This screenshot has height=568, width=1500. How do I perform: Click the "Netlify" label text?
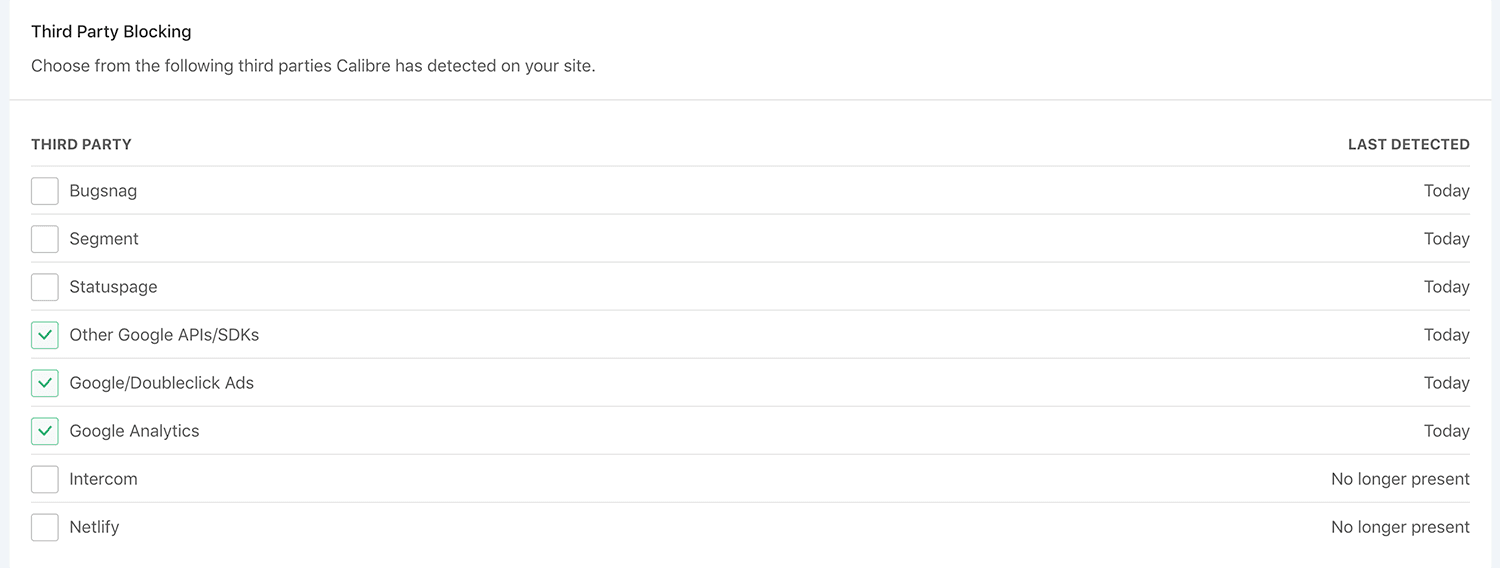click(94, 527)
